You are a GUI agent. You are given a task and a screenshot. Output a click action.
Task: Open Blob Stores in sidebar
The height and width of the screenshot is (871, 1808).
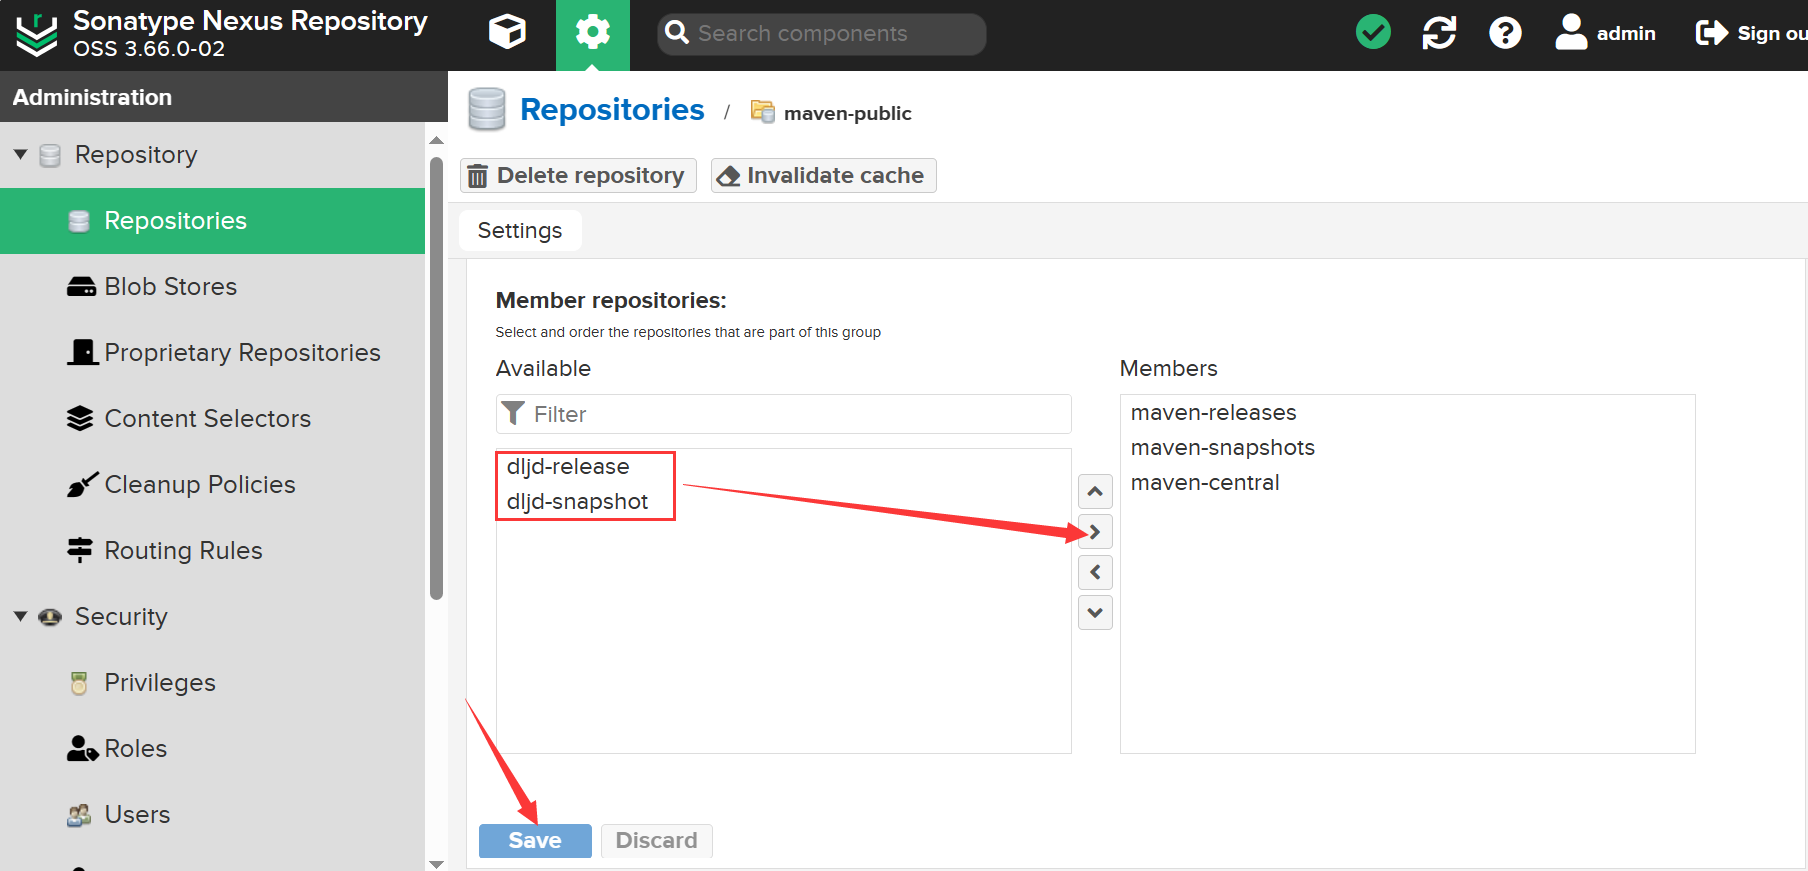coord(170,287)
